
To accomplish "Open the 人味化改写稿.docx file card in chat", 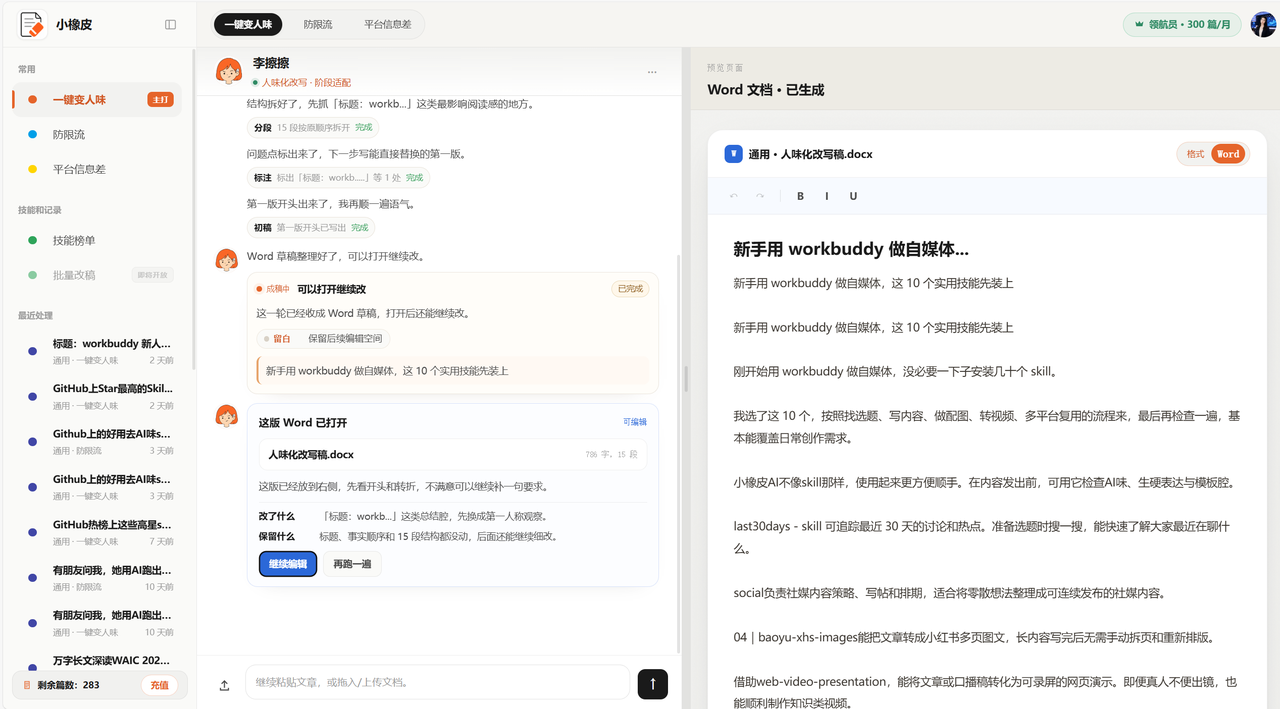I will click(453, 454).
